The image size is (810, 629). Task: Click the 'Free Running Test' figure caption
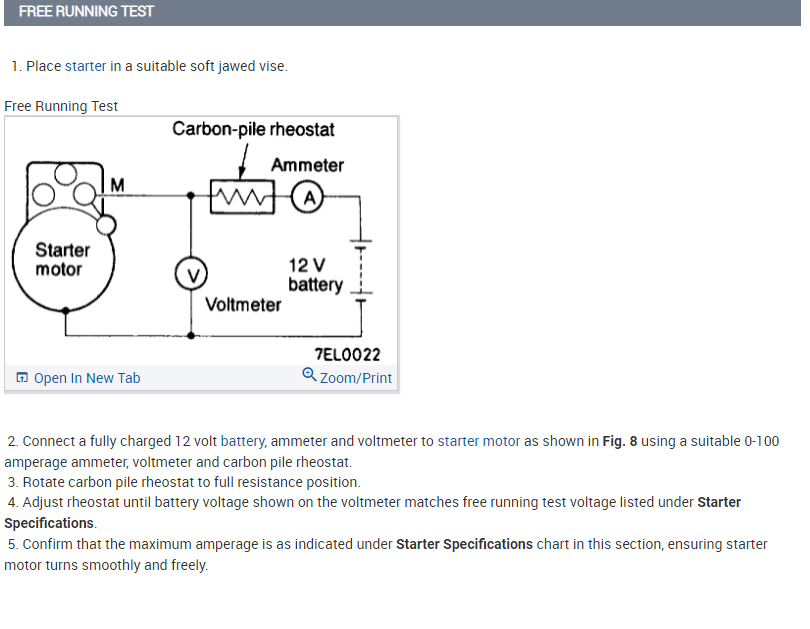(61, 106)
